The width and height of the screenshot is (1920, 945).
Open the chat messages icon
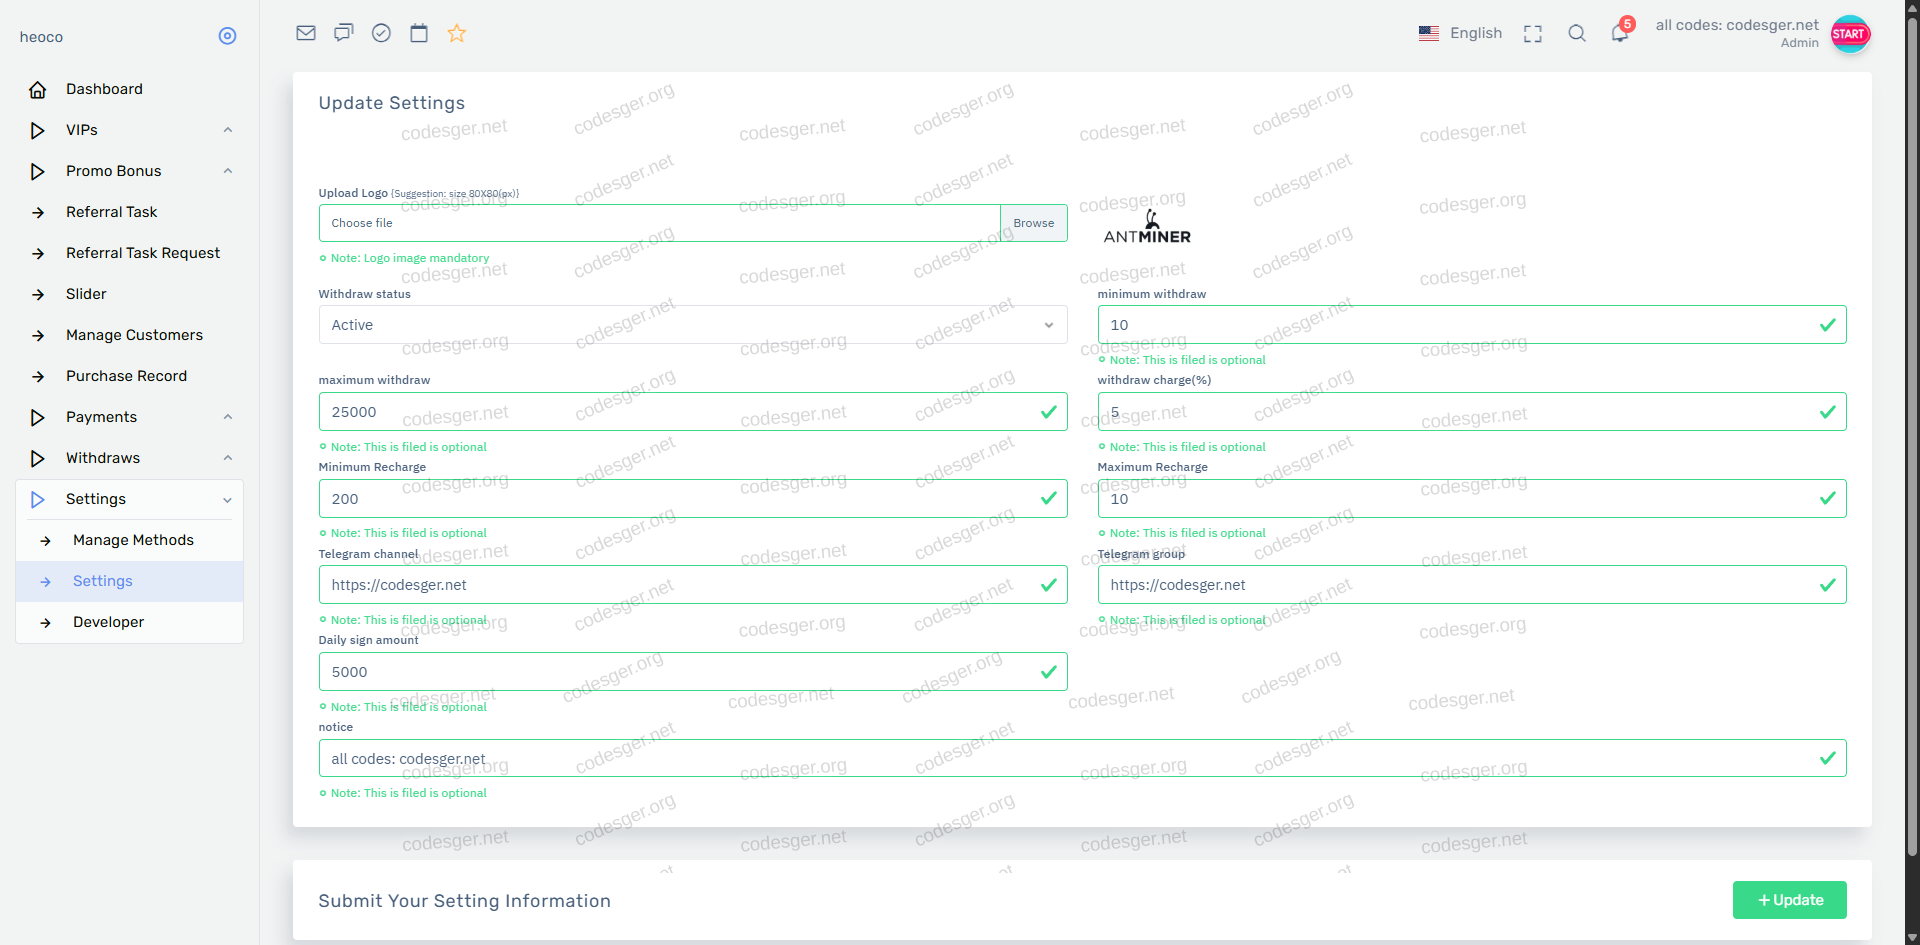tap(343, 33)
